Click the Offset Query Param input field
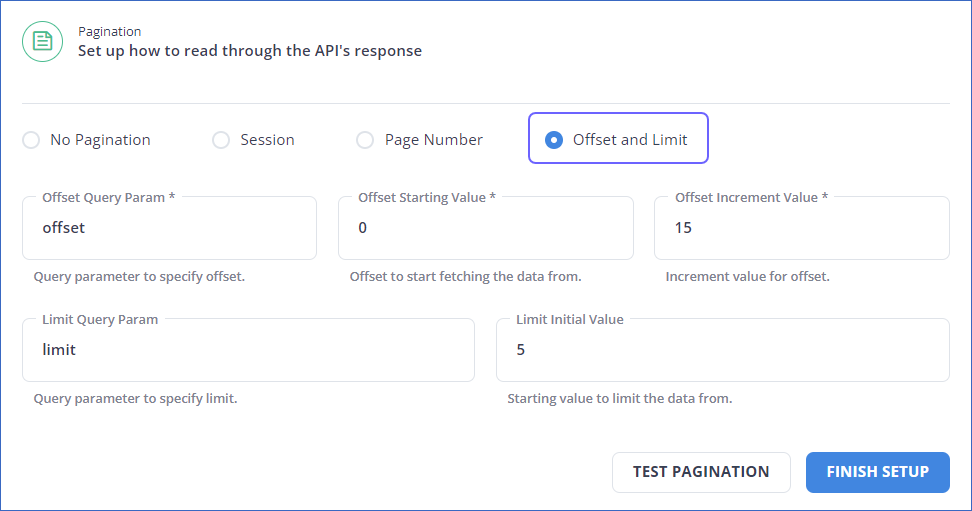The height and width of the screenshot is (511, 972). pyautogui.click(x=169, y=228)
